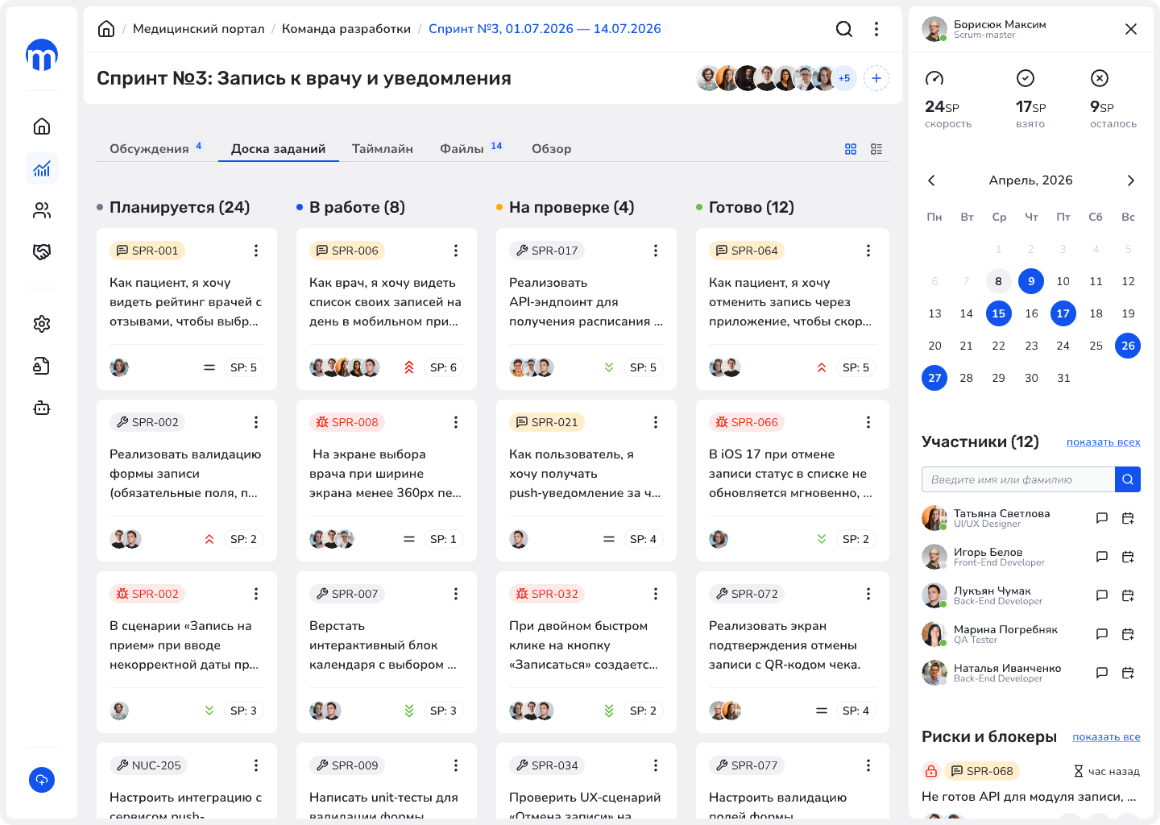Open chat with Игорь Белов
1160x825 pixels.
point(1102,556)
